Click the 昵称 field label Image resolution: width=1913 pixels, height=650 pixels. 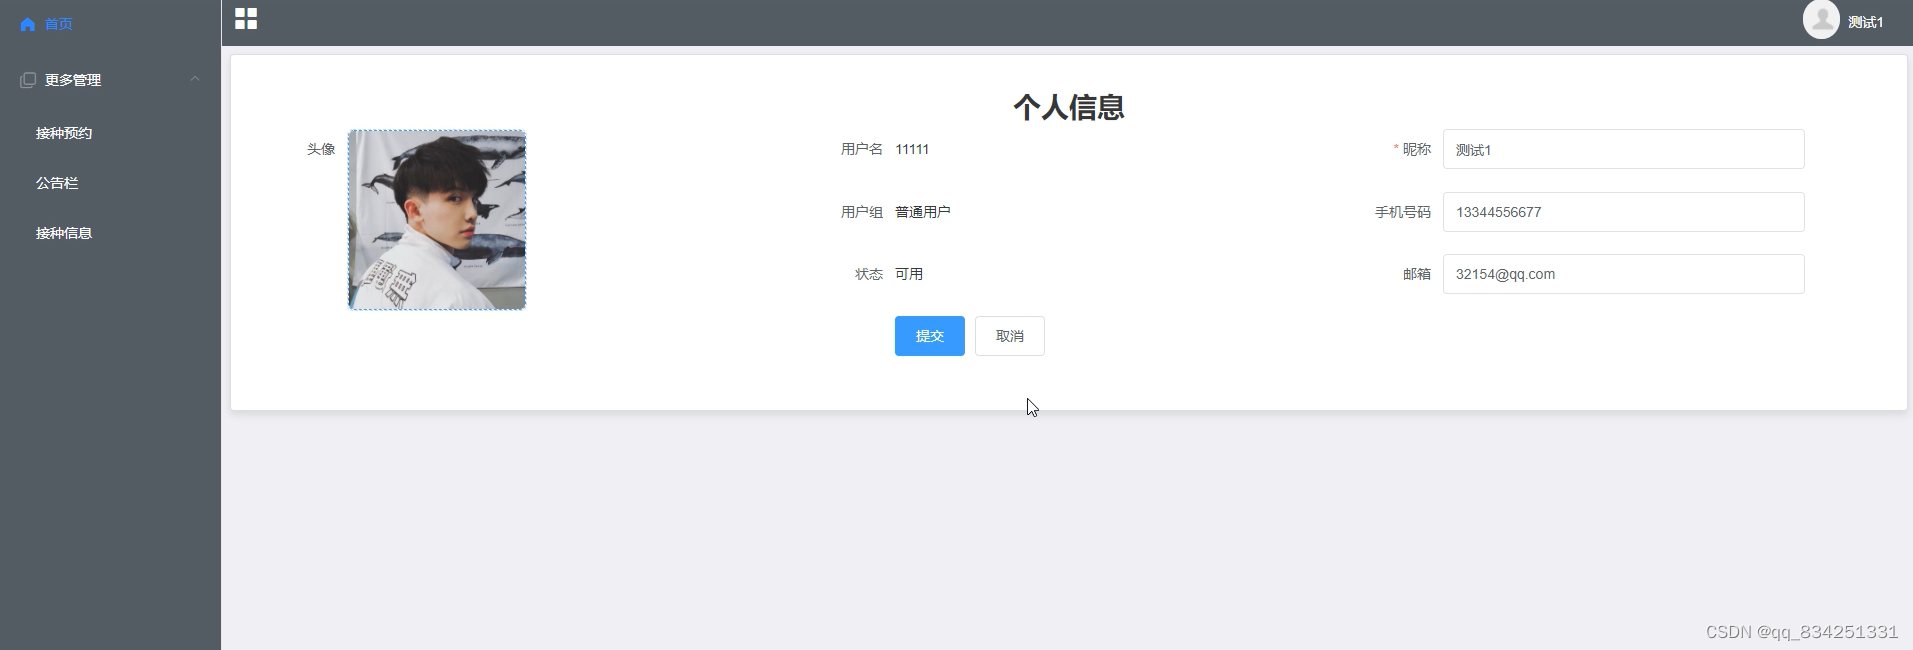pos(1416,149)
